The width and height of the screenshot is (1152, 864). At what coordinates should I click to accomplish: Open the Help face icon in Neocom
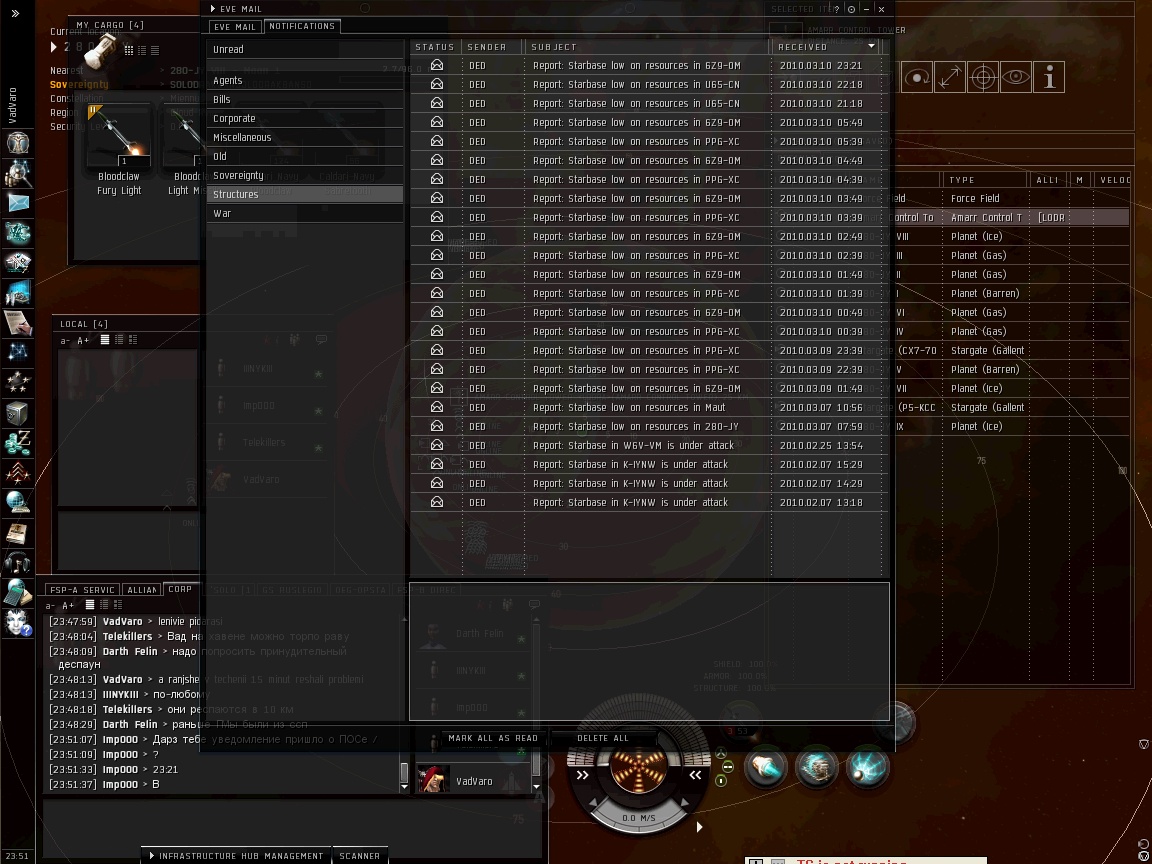pos(18,623)
